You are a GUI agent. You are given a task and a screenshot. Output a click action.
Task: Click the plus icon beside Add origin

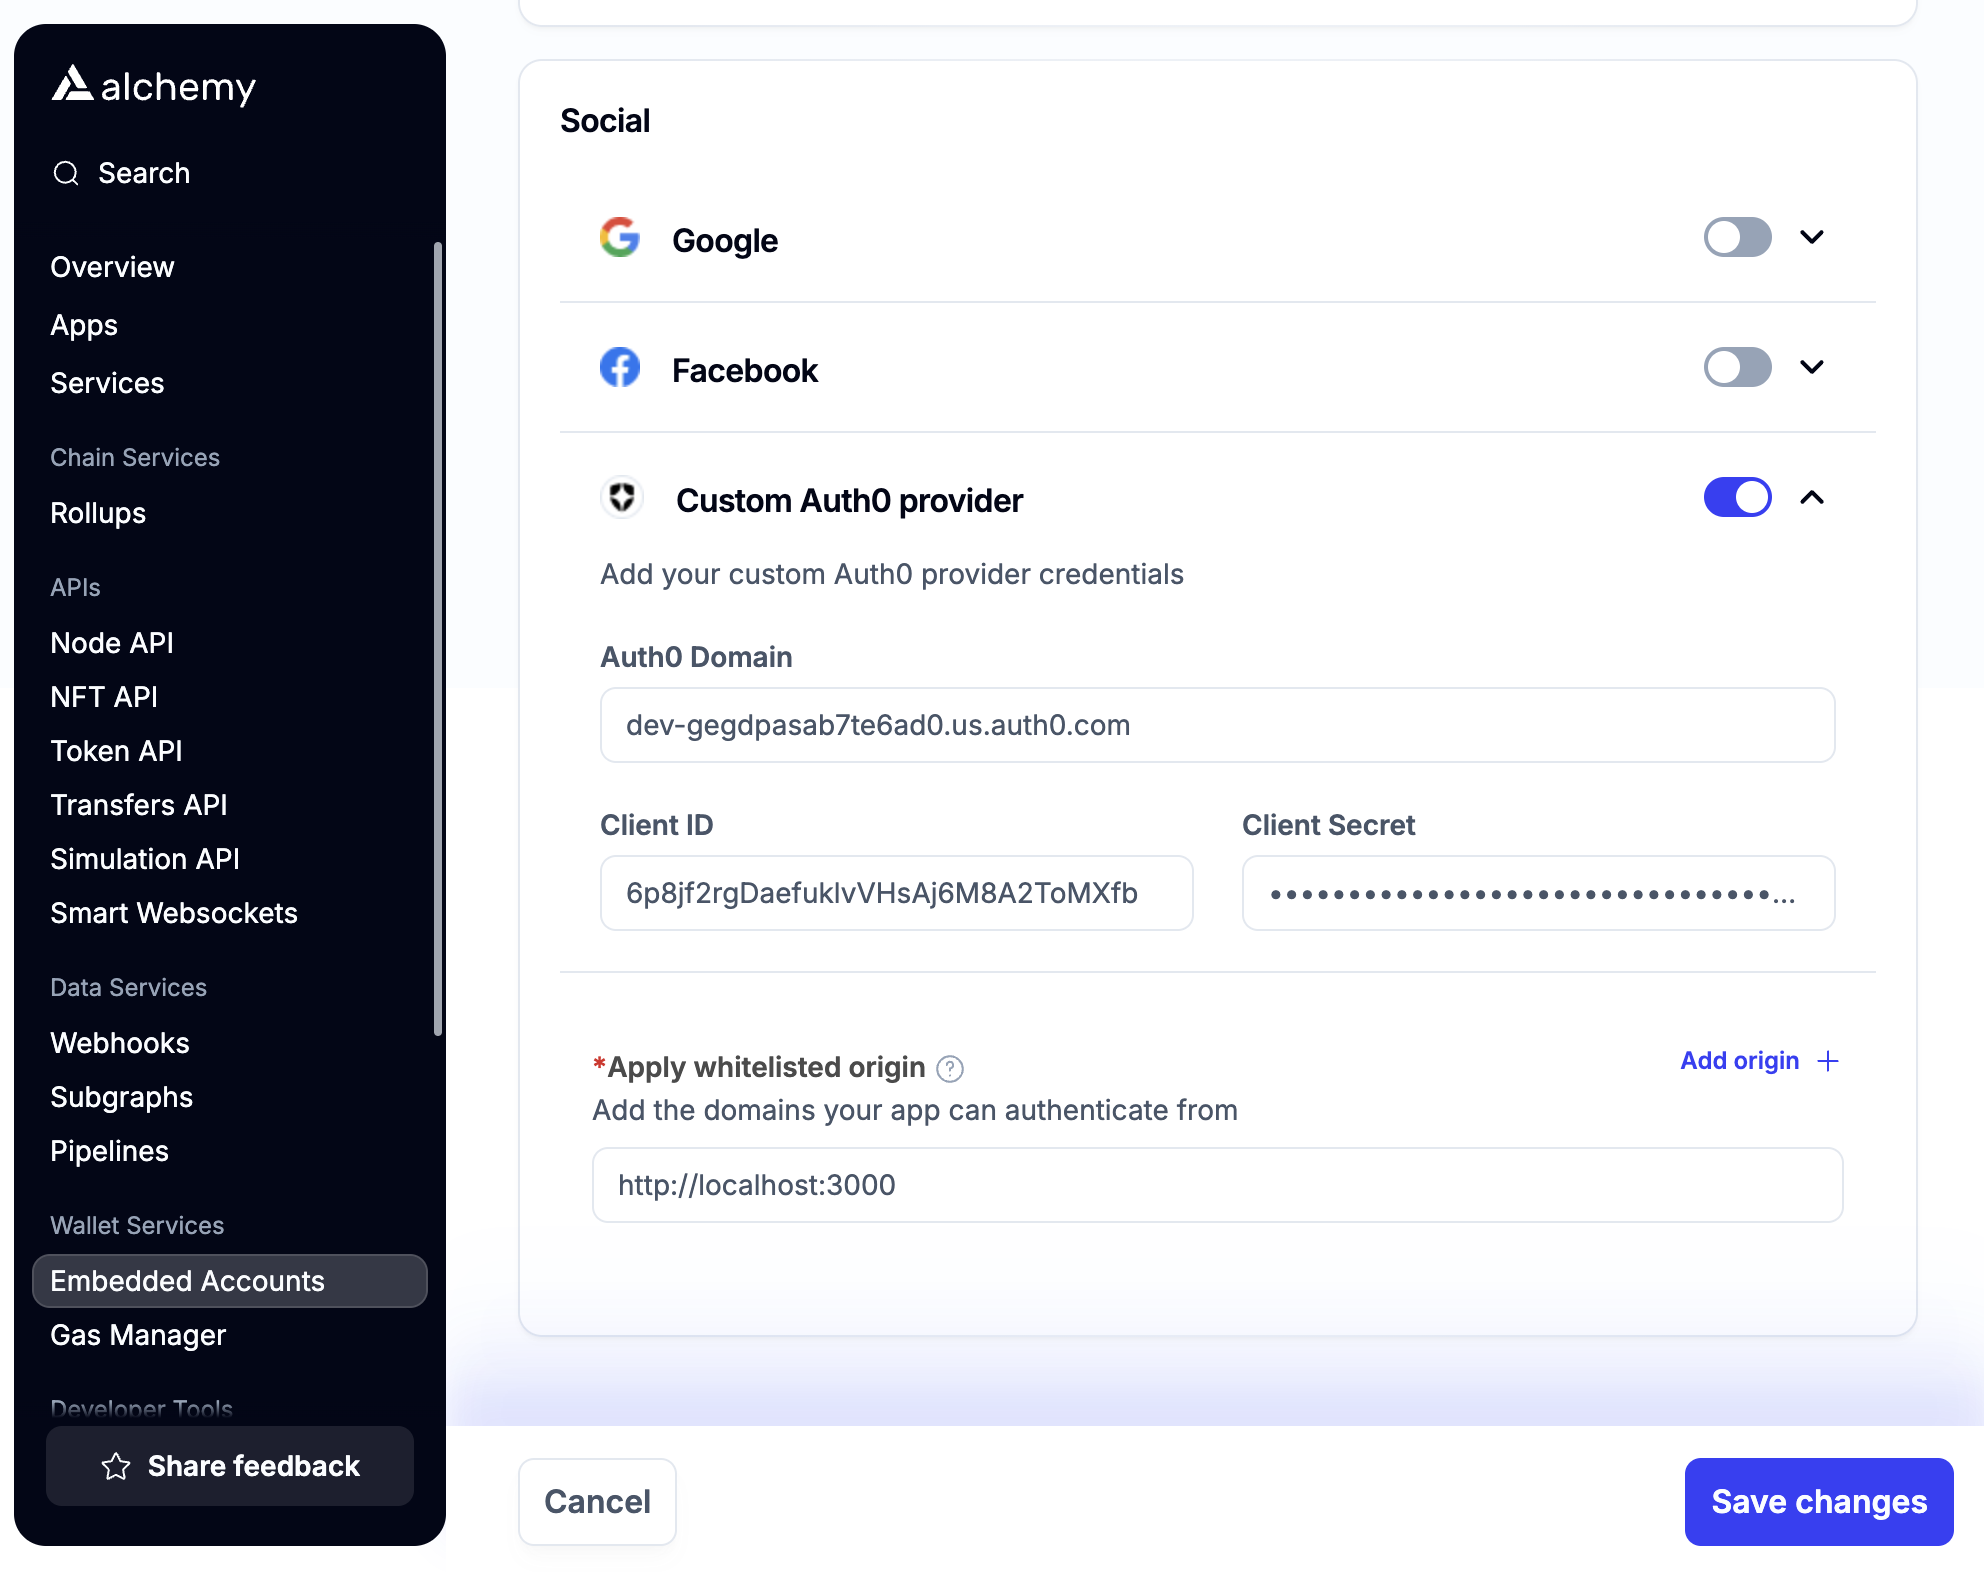(x=1828, y=1060)
